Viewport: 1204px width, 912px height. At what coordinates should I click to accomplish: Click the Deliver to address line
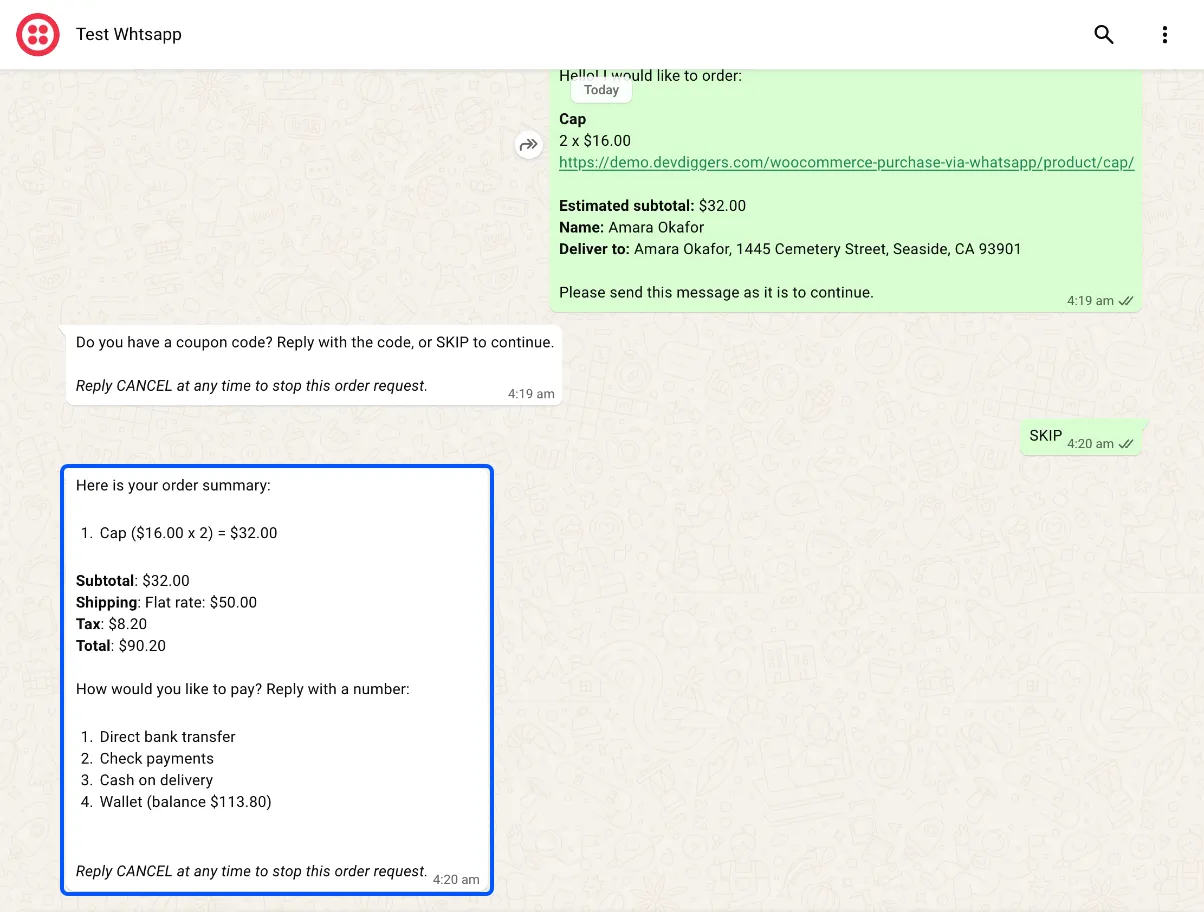click(790, 249)
